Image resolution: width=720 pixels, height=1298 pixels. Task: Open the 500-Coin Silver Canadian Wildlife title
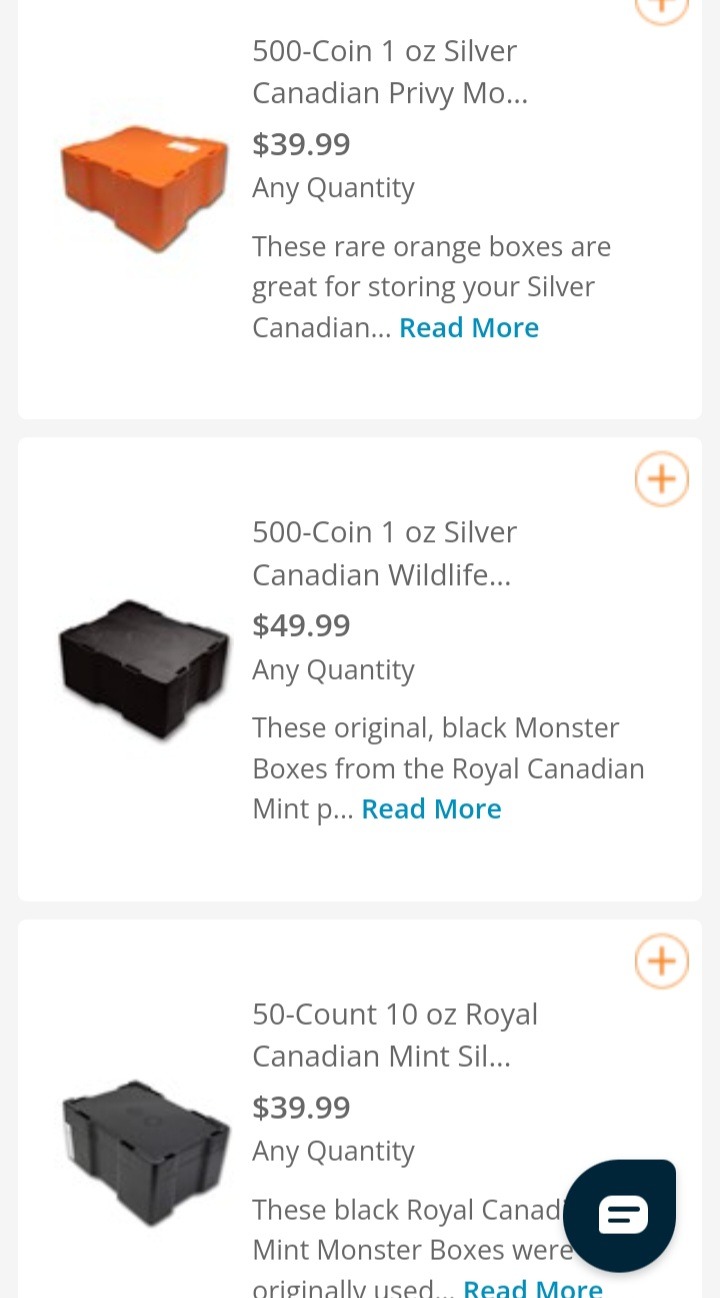[x=384, y=553]
